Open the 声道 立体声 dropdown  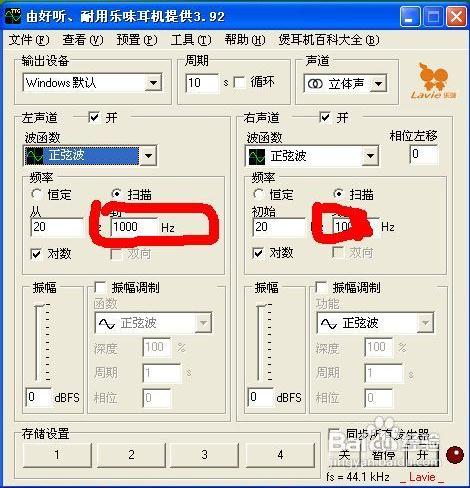(x=379, y=84)
